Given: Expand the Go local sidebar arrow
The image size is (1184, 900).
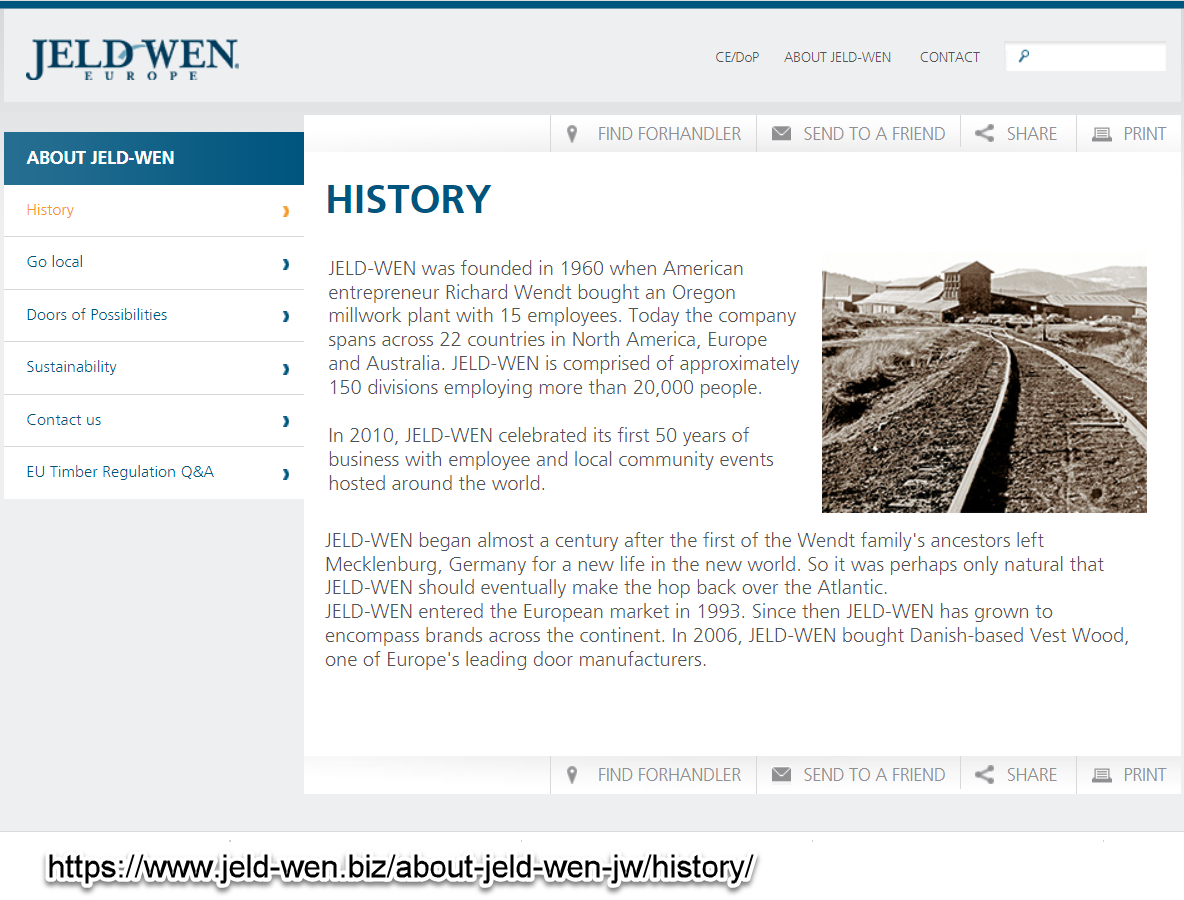Looking at the screenshot, I should click(285, 264).
